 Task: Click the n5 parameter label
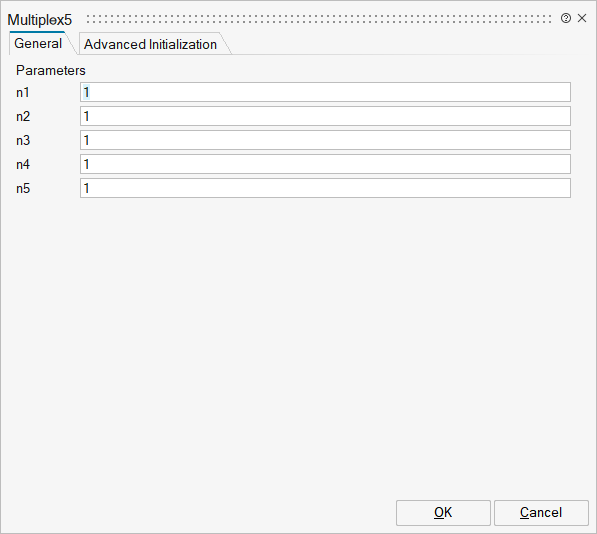(x=23, y=188)
